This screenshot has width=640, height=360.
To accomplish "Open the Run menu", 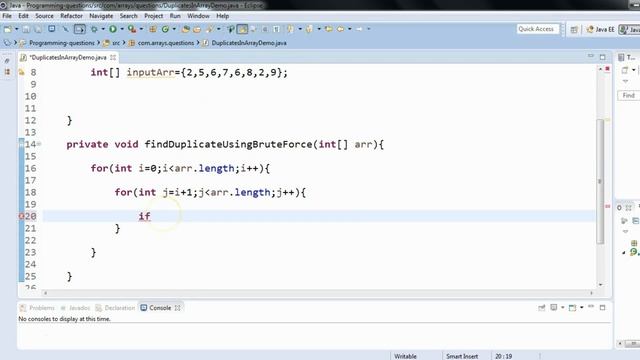I will [175, 16].
